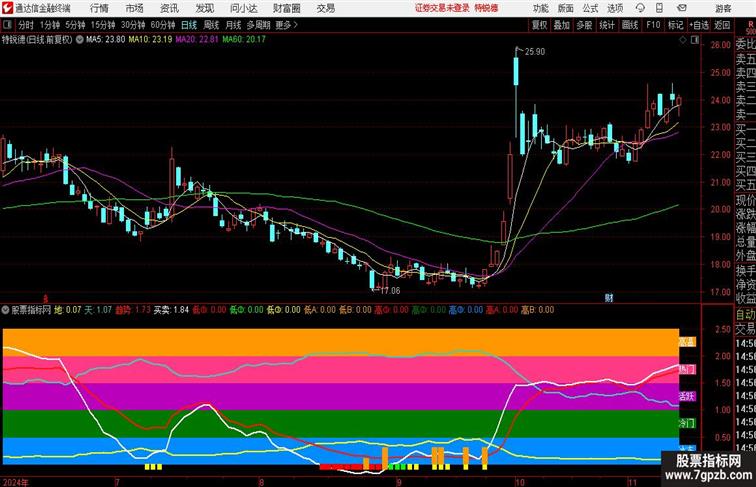Click the MA60: 20.17 label
756x487 pixels.
coord(243,40)
